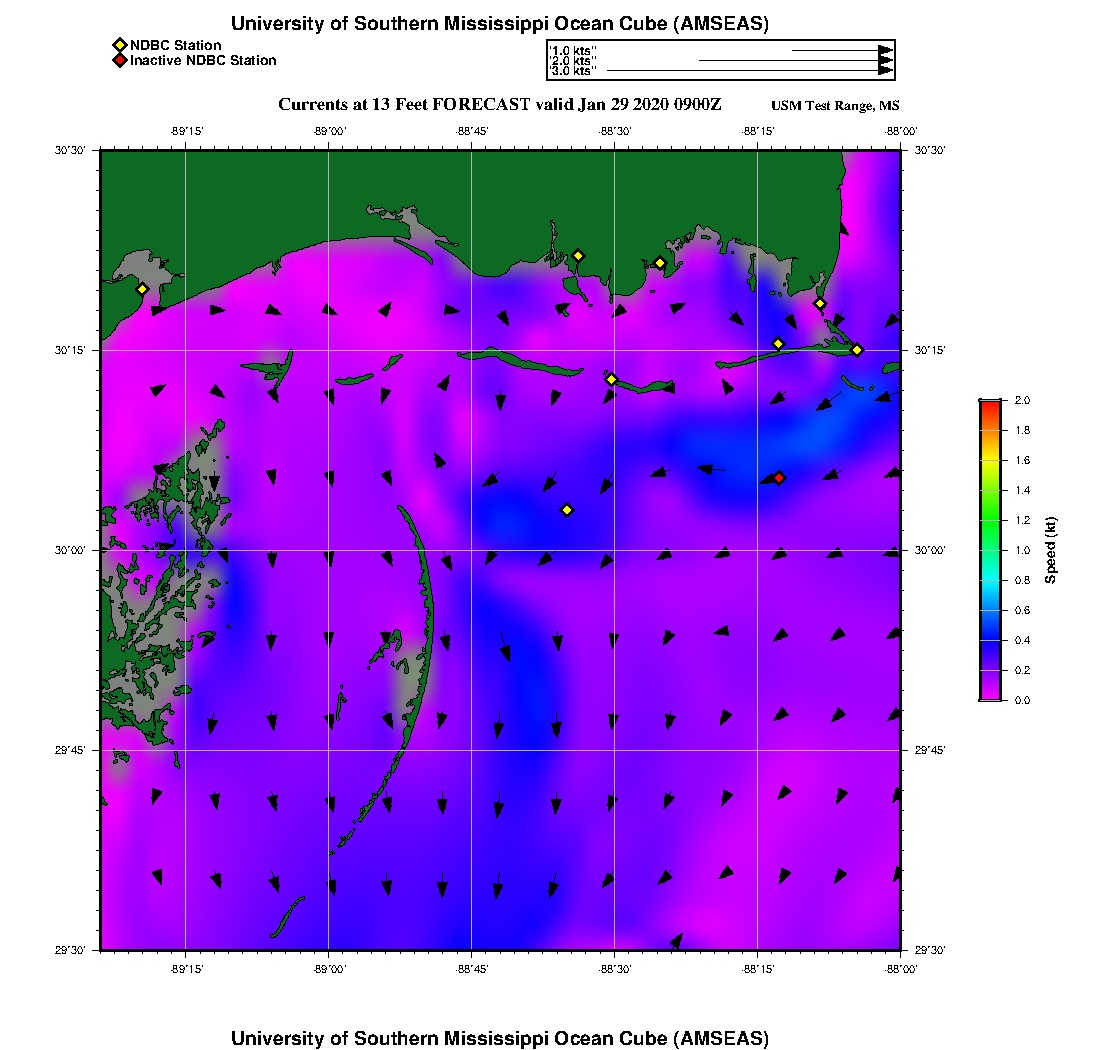Click the red top of the speed color bar
Screen dimensions: 1100x1050
989,404
